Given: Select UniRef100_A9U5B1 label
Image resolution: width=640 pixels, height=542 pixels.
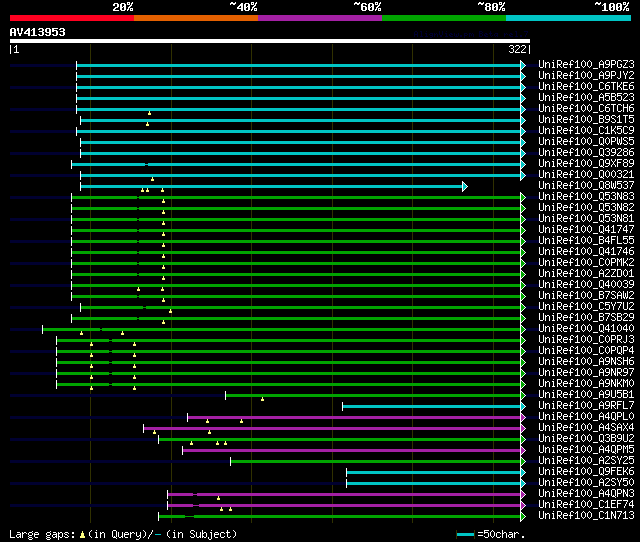Looking at the screenshot, I should tap(586, 395).
